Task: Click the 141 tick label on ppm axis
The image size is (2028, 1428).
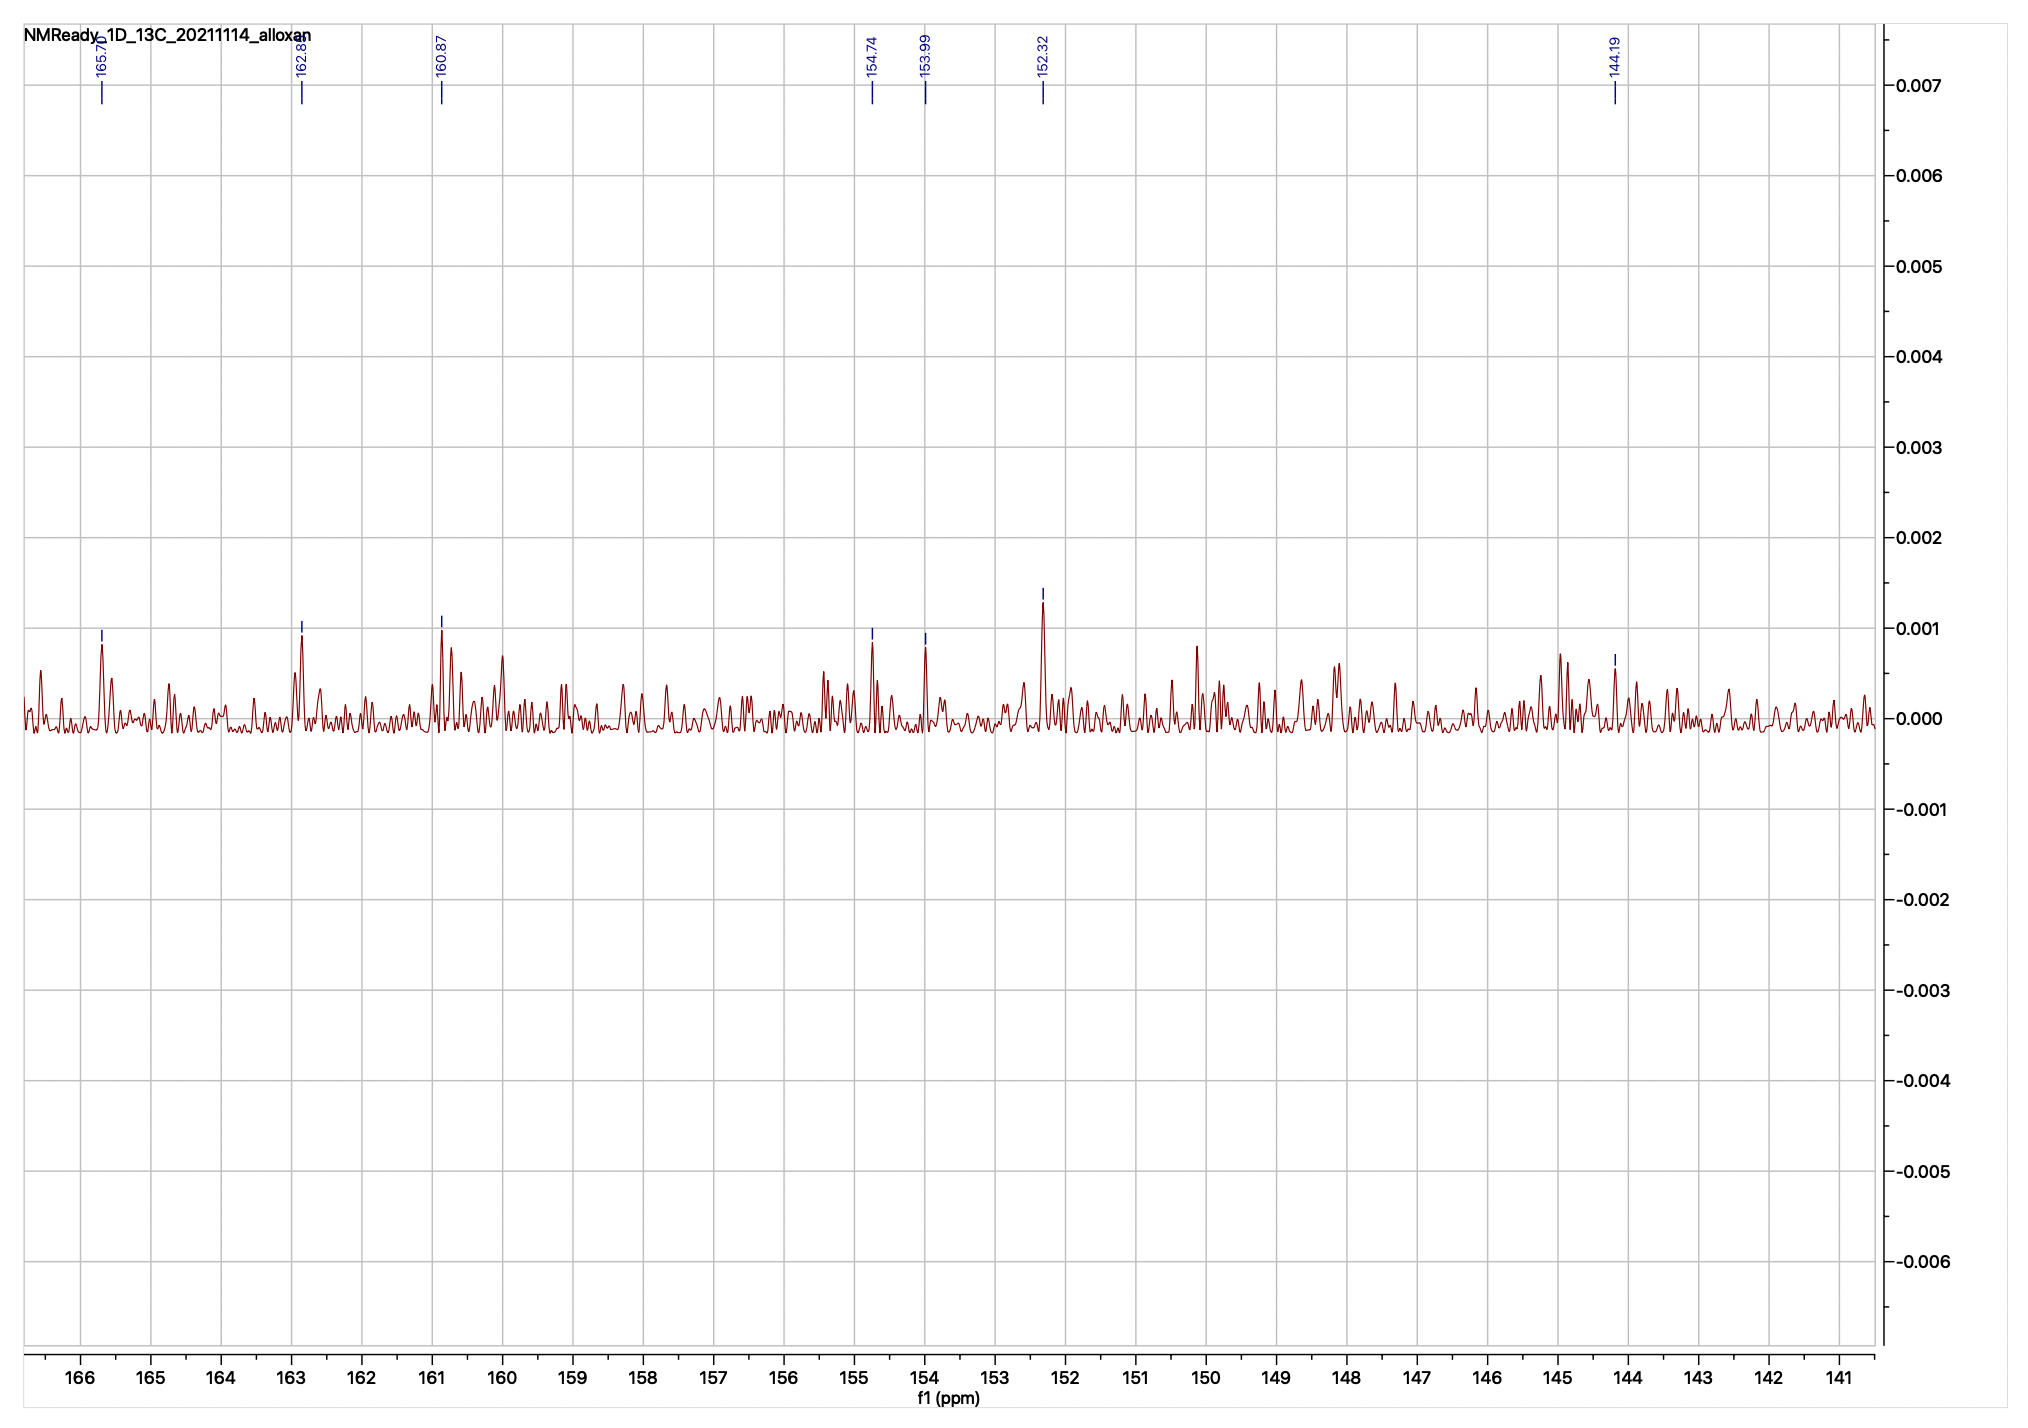Action: (x=1838, y=1378)
